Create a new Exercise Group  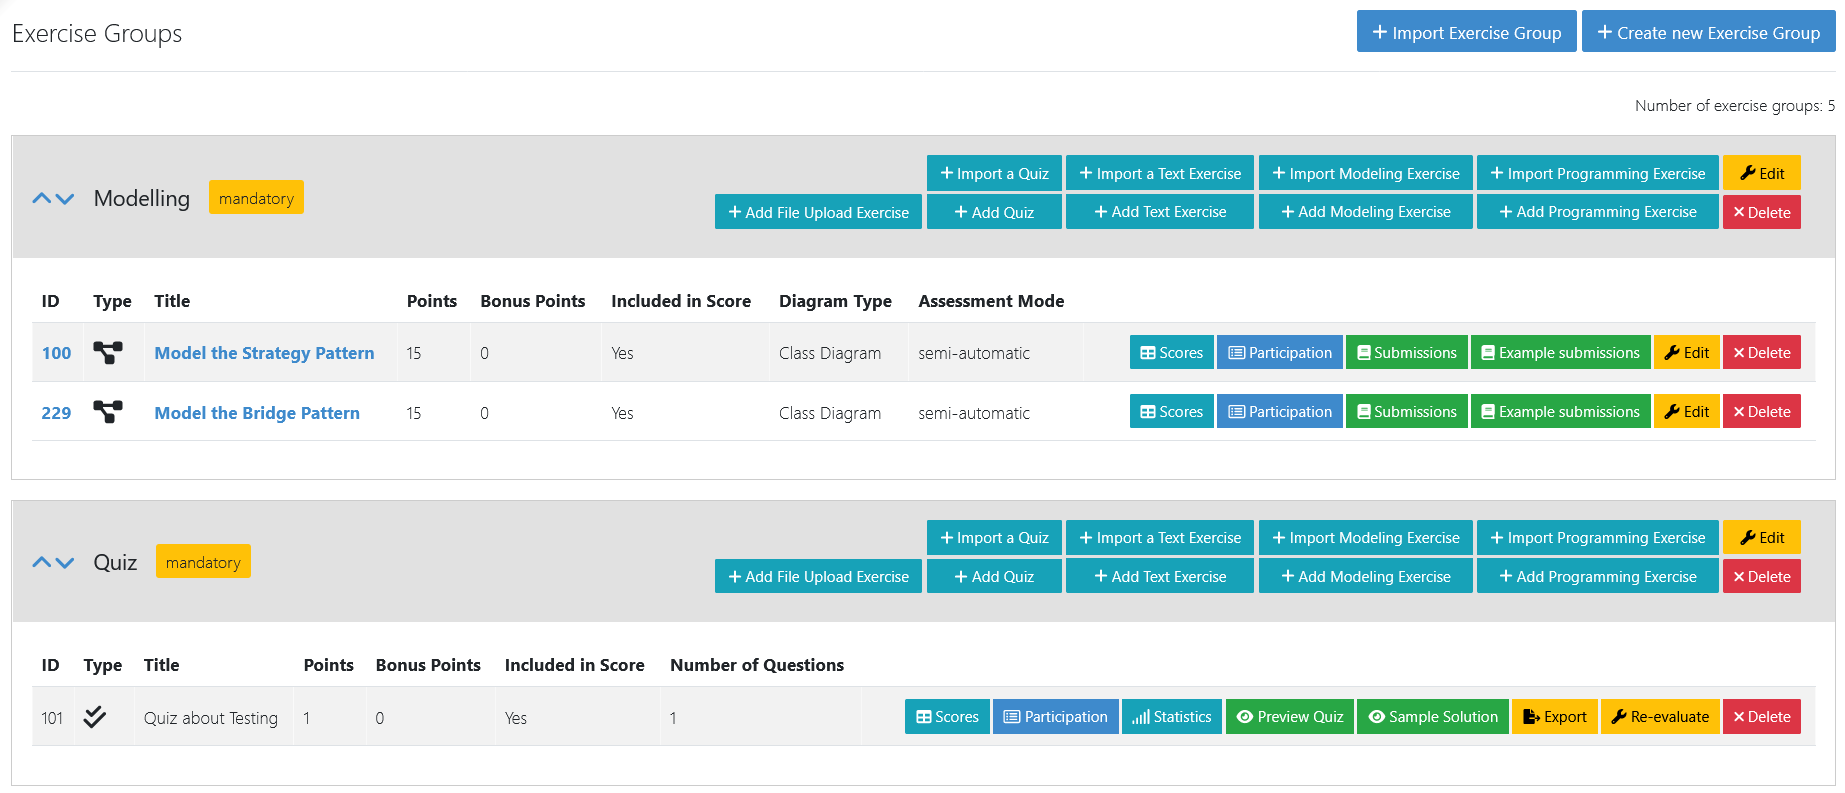point(1708,32)
